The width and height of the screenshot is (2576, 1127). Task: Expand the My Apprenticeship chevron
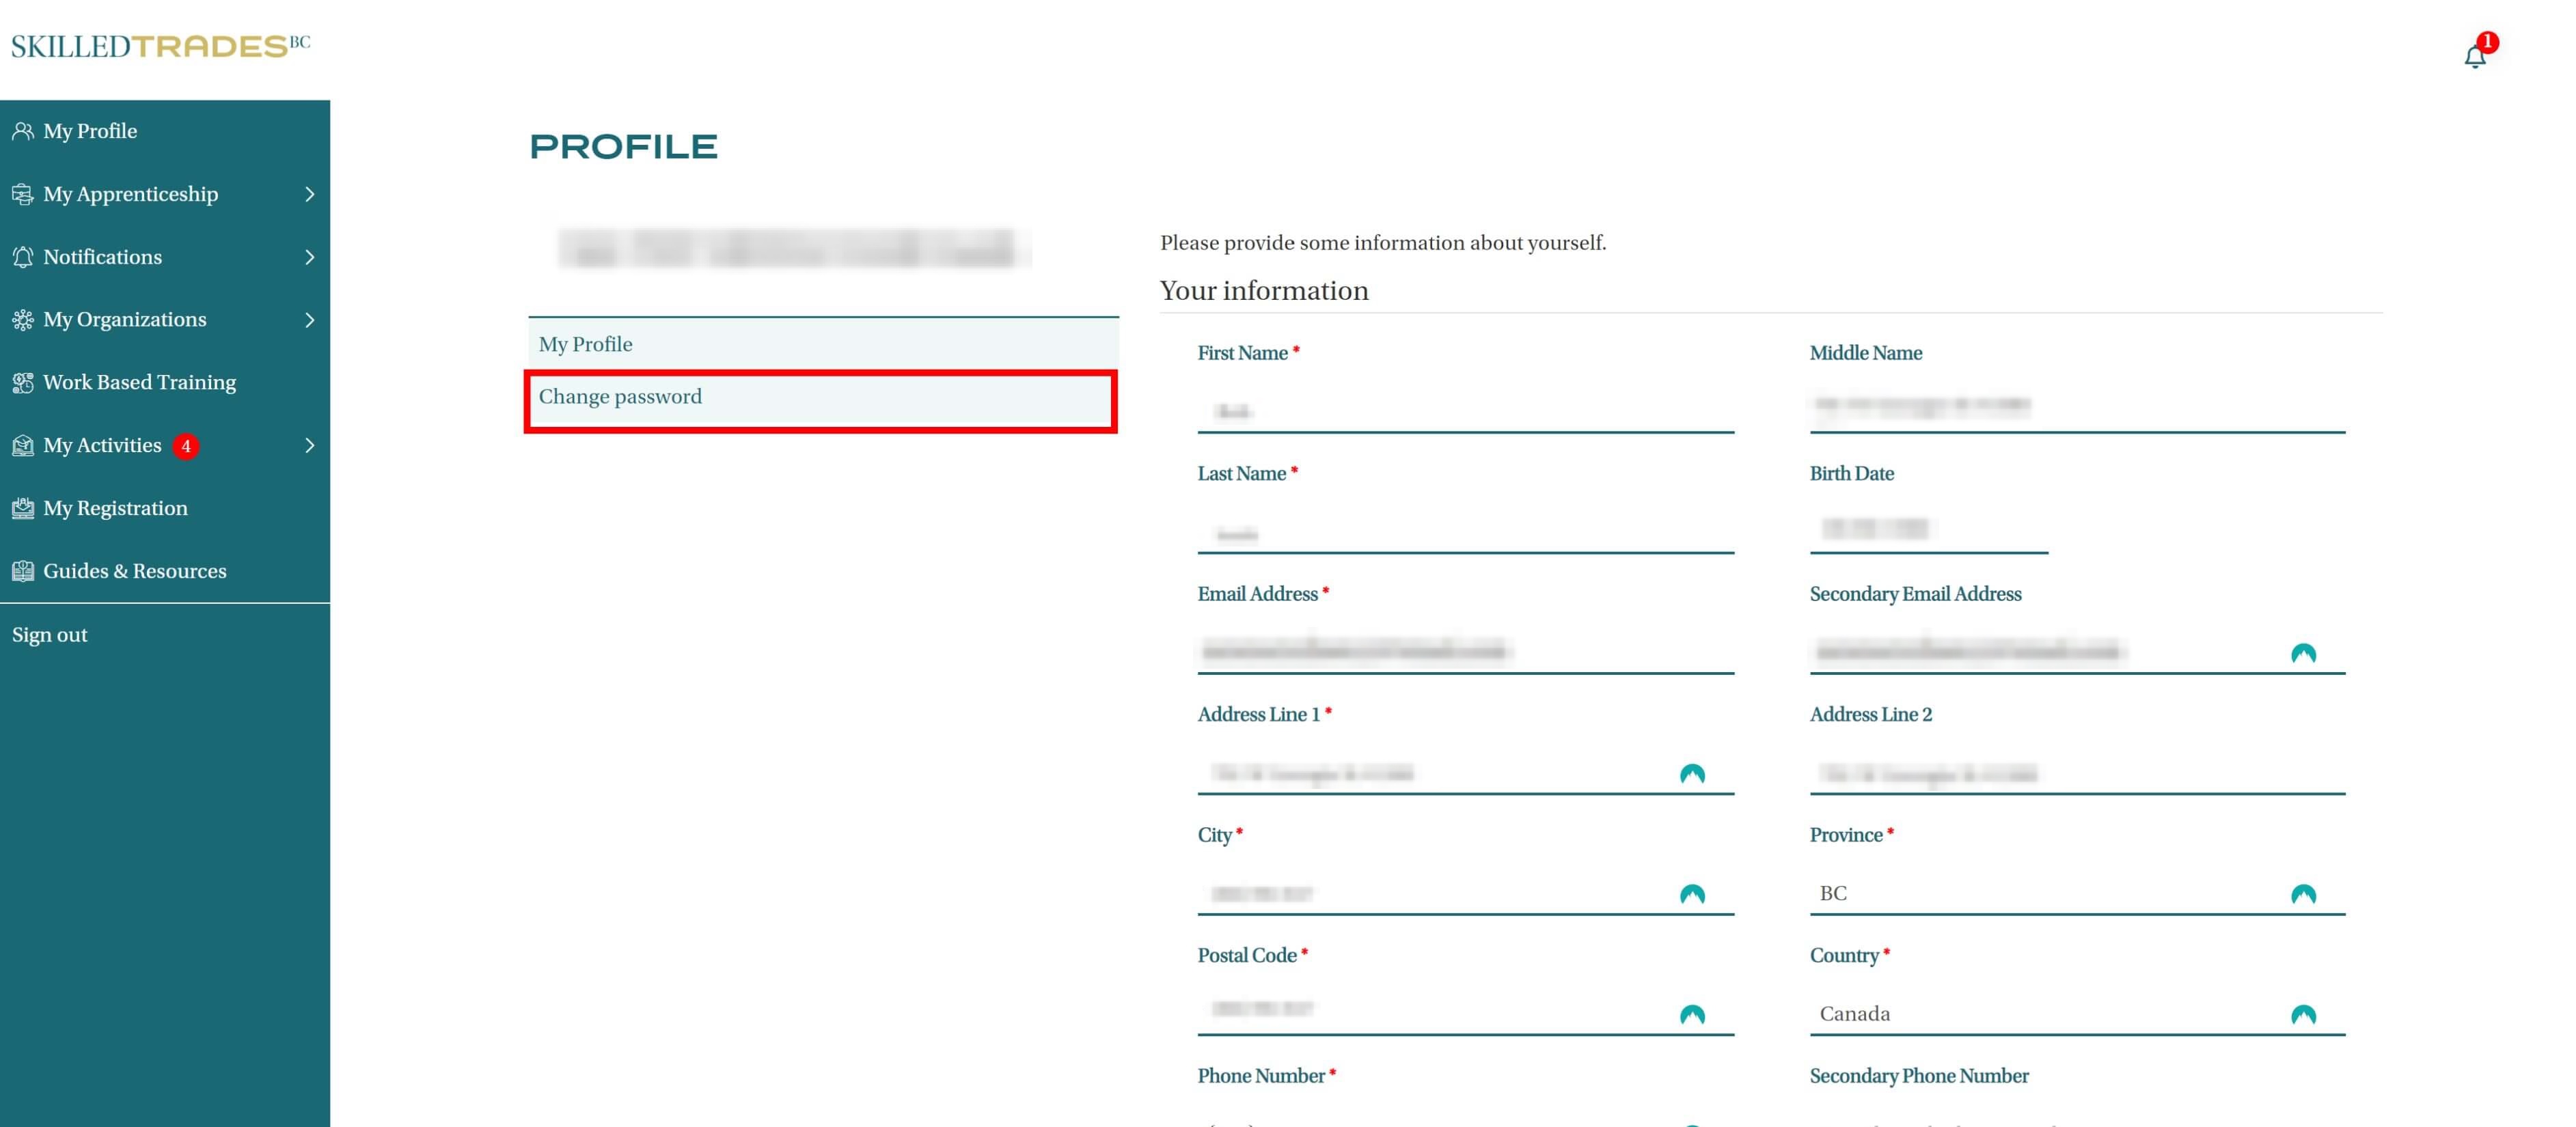309,194
